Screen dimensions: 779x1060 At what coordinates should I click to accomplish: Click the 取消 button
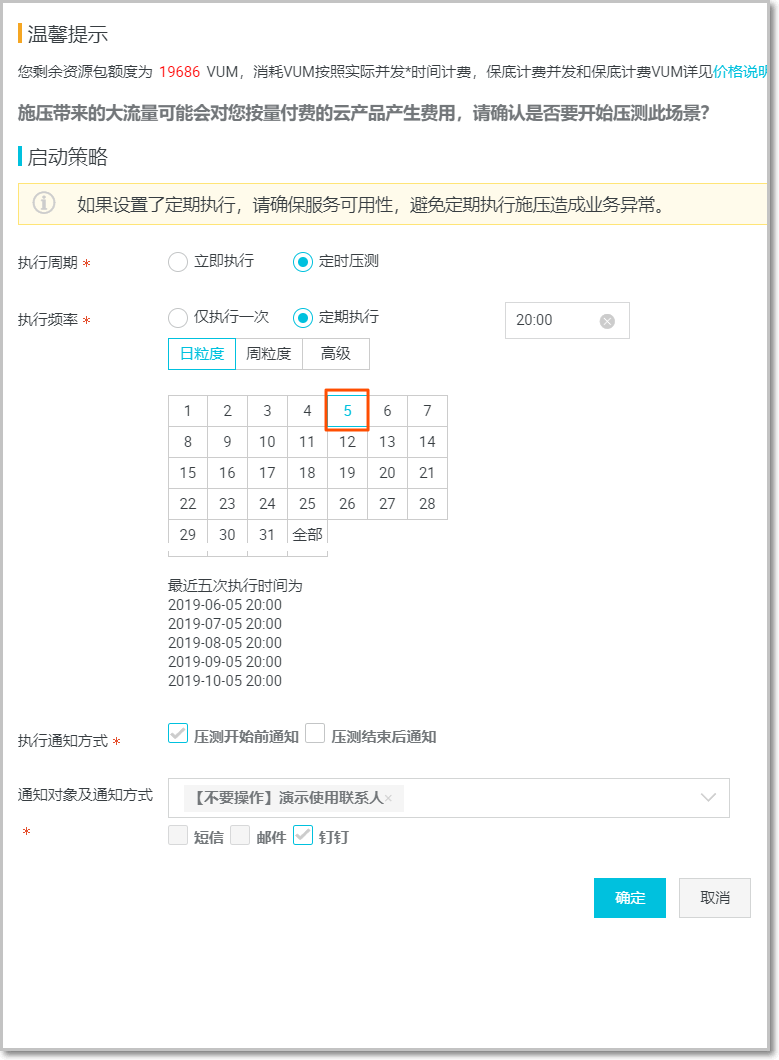[715, 898]
